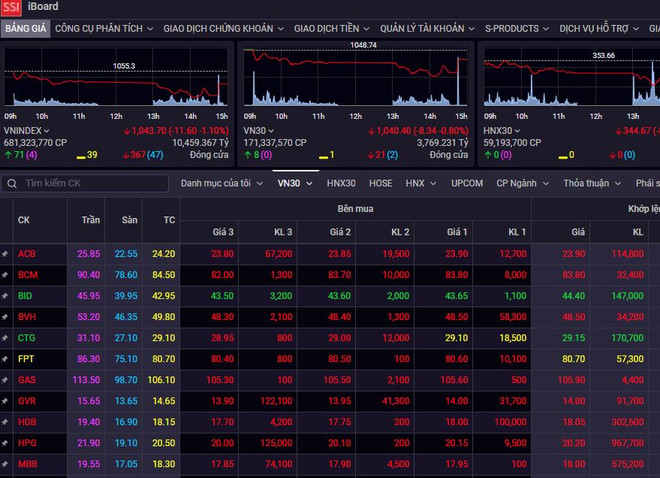This screenshot has width=660, height=478.
Task: Click the pin icon beside GAS
Action: point(5,380)
